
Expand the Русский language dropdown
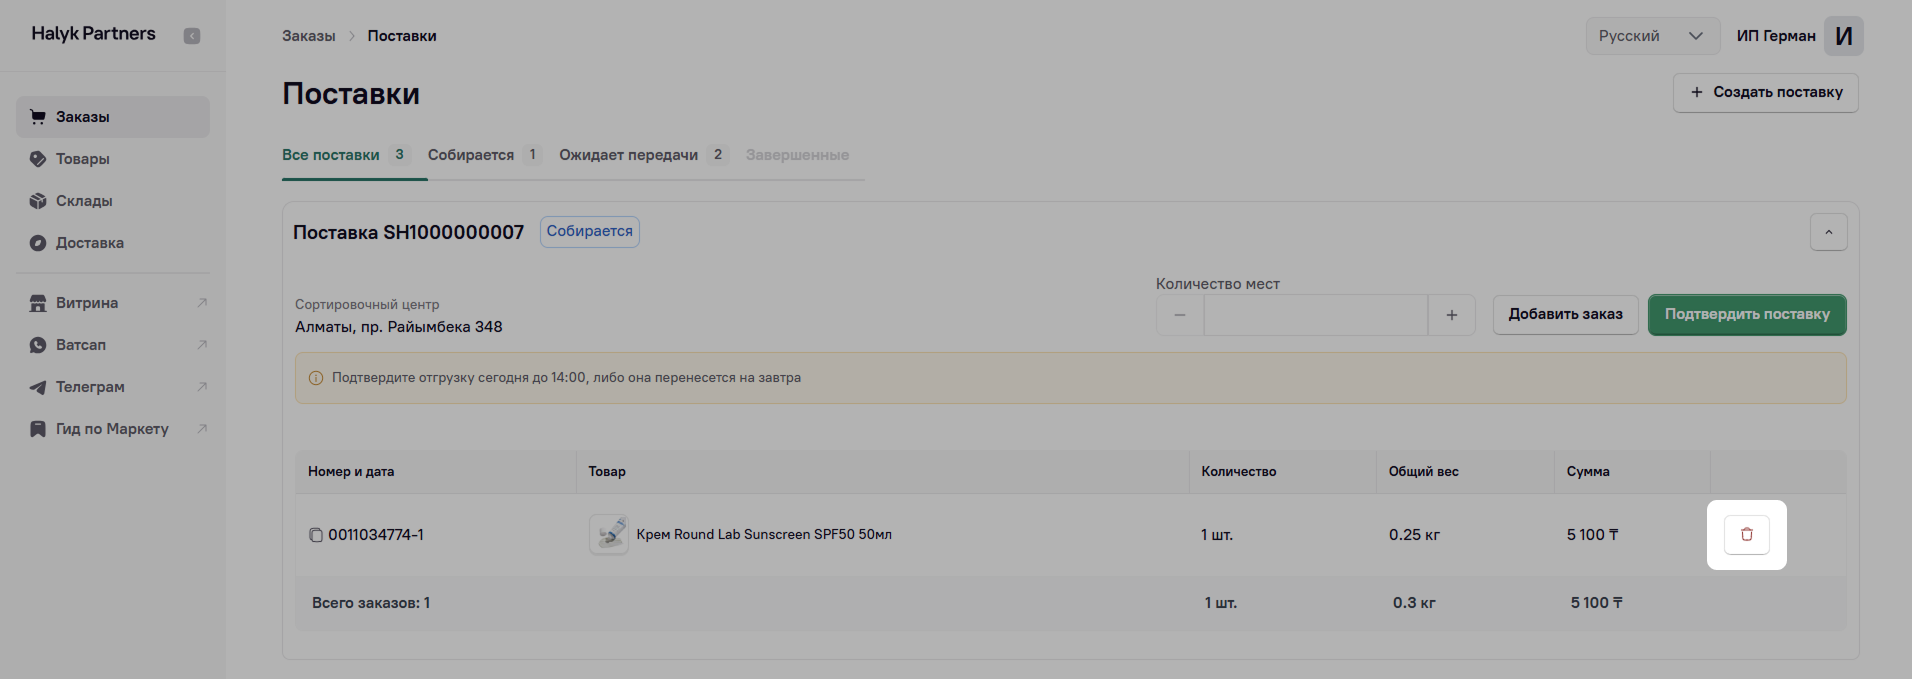pos(1651,36)
